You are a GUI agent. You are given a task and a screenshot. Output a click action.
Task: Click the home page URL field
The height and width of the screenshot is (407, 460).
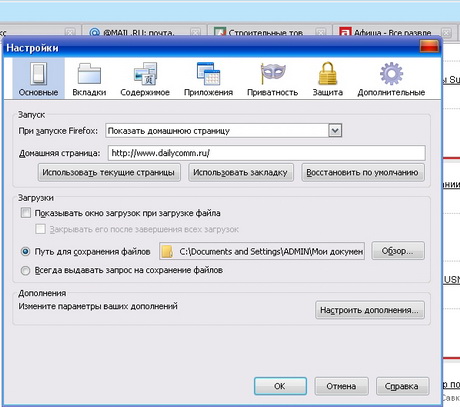267,153
